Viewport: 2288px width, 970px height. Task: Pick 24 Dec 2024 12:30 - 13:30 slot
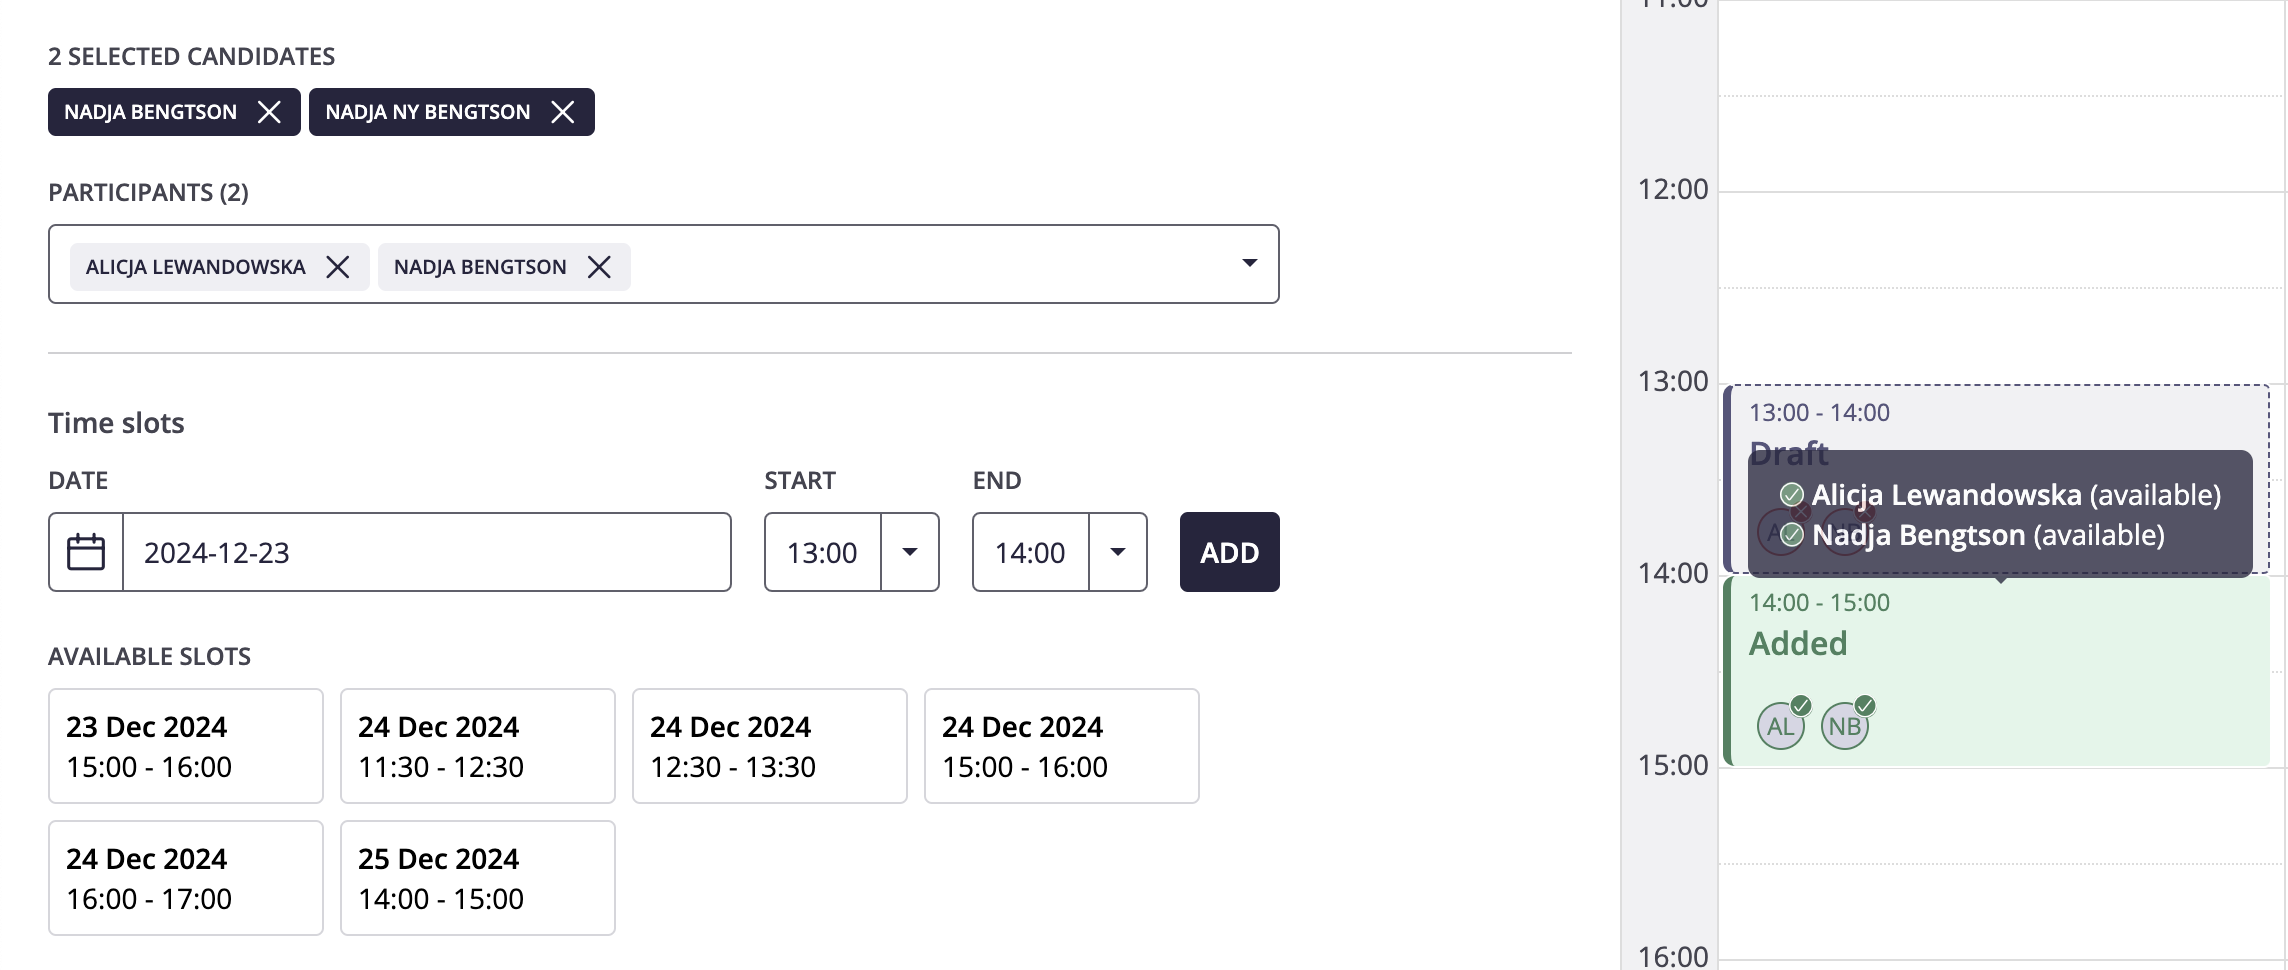coord(770,746)
